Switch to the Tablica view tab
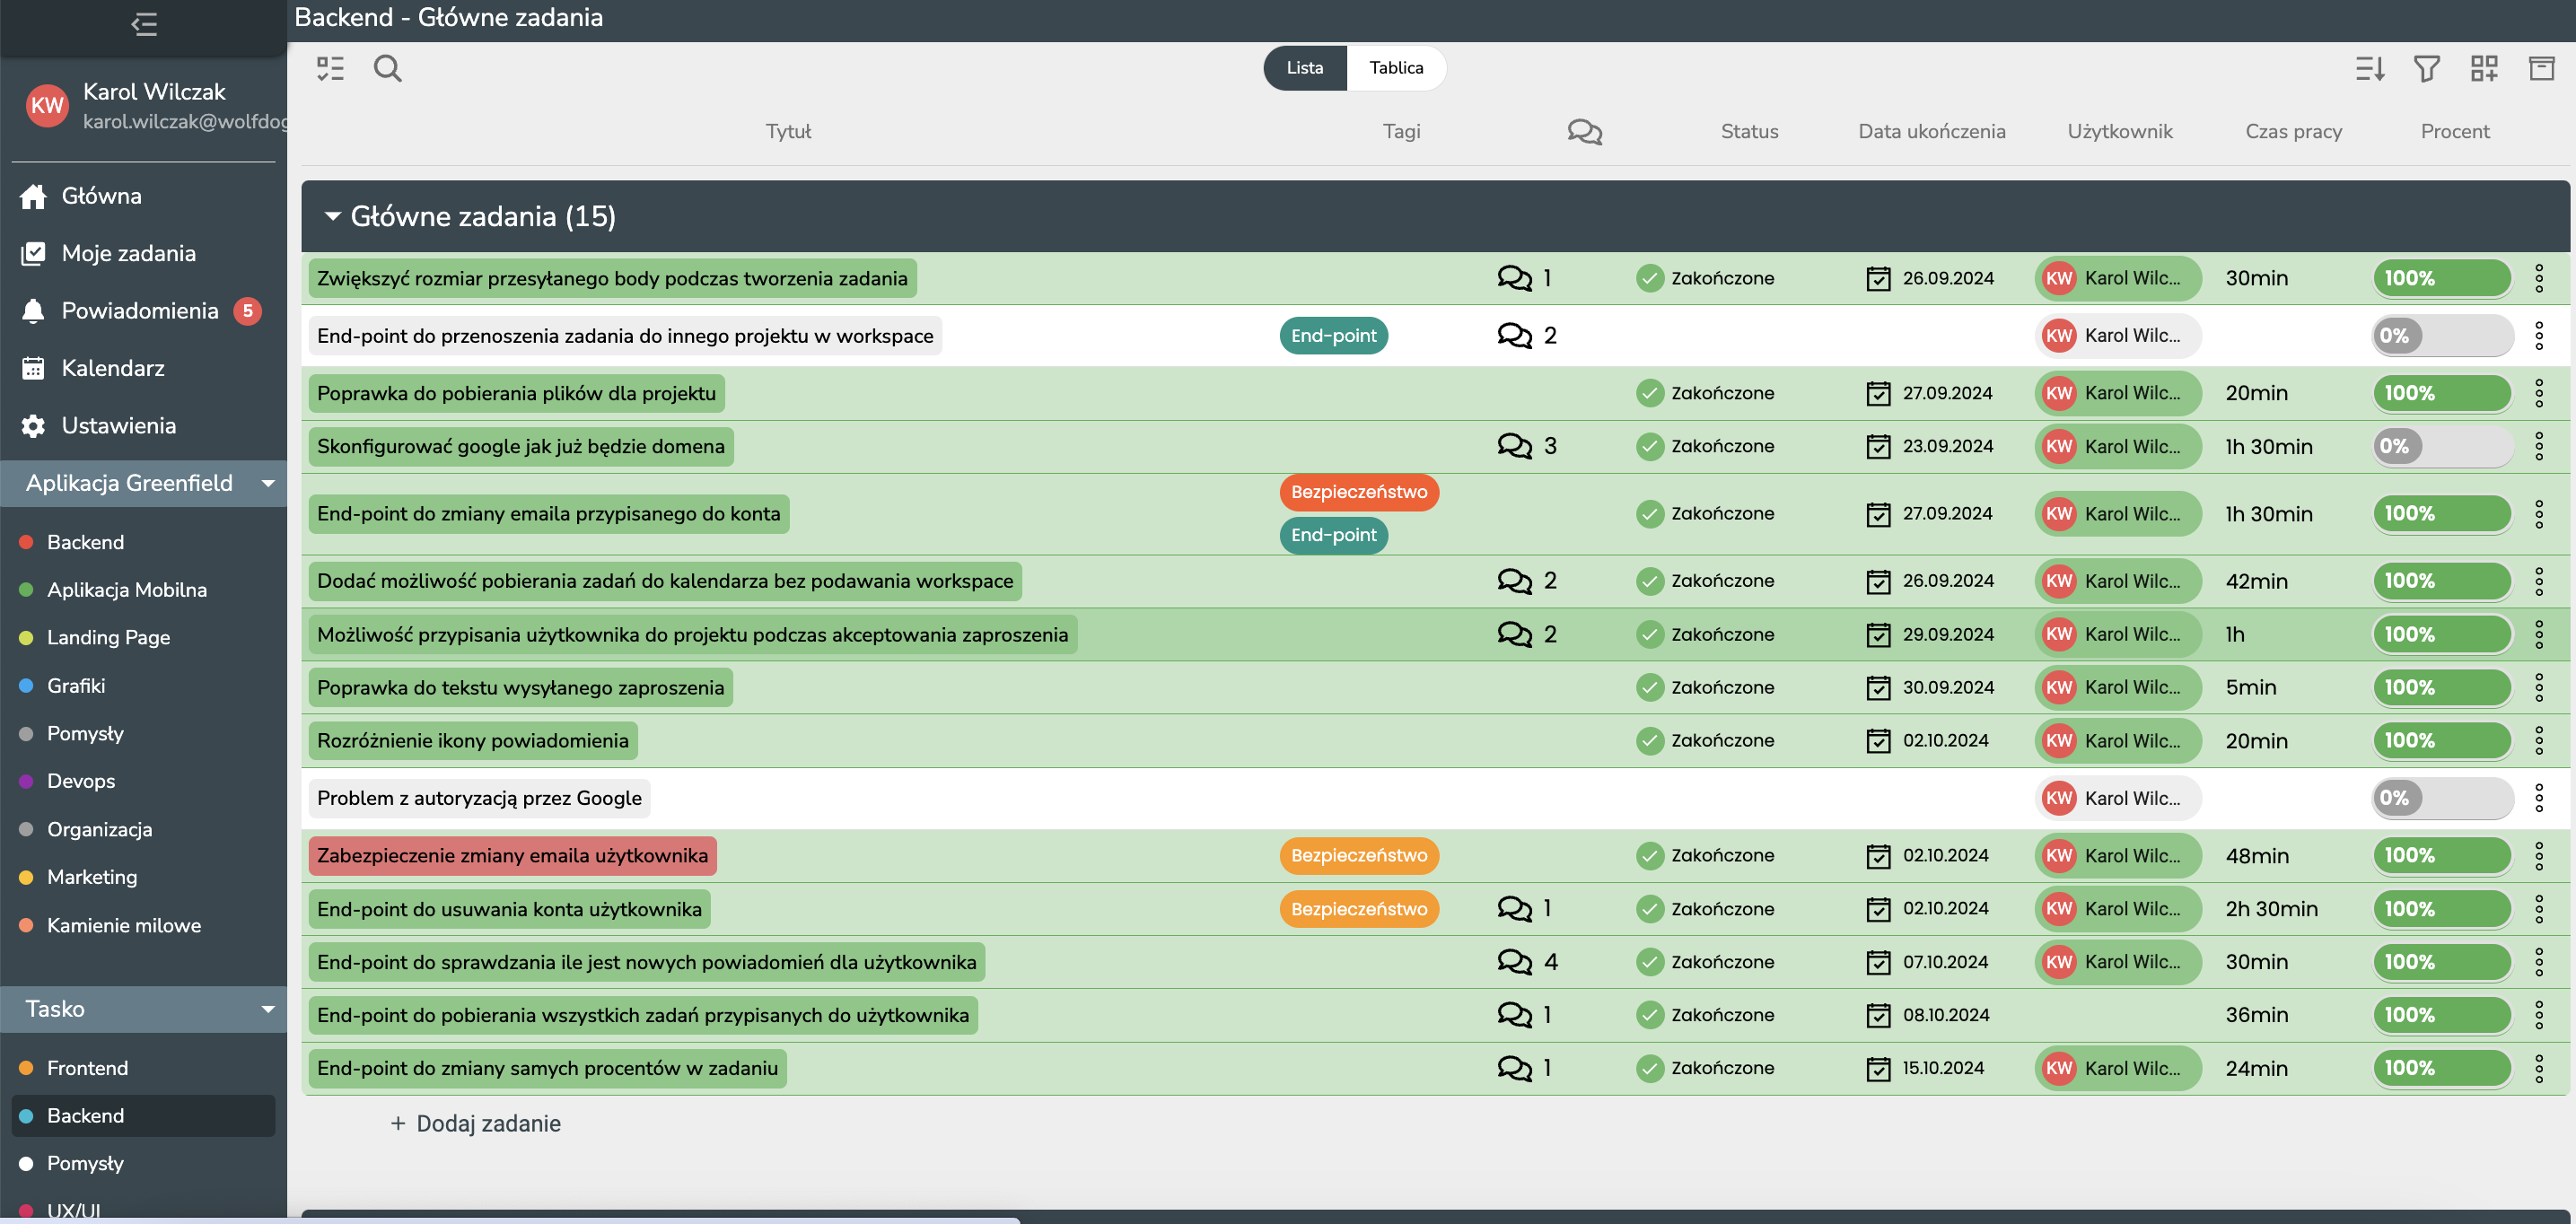 click(1396, 68)
